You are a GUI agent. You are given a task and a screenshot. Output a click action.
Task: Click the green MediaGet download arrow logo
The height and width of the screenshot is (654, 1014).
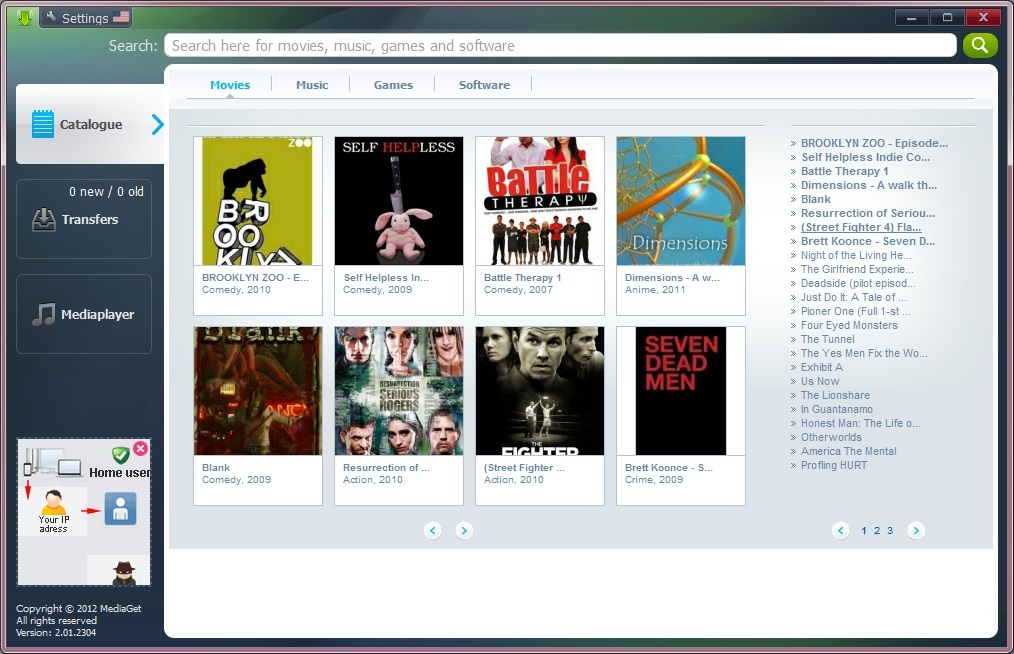(x=24, y=17)
